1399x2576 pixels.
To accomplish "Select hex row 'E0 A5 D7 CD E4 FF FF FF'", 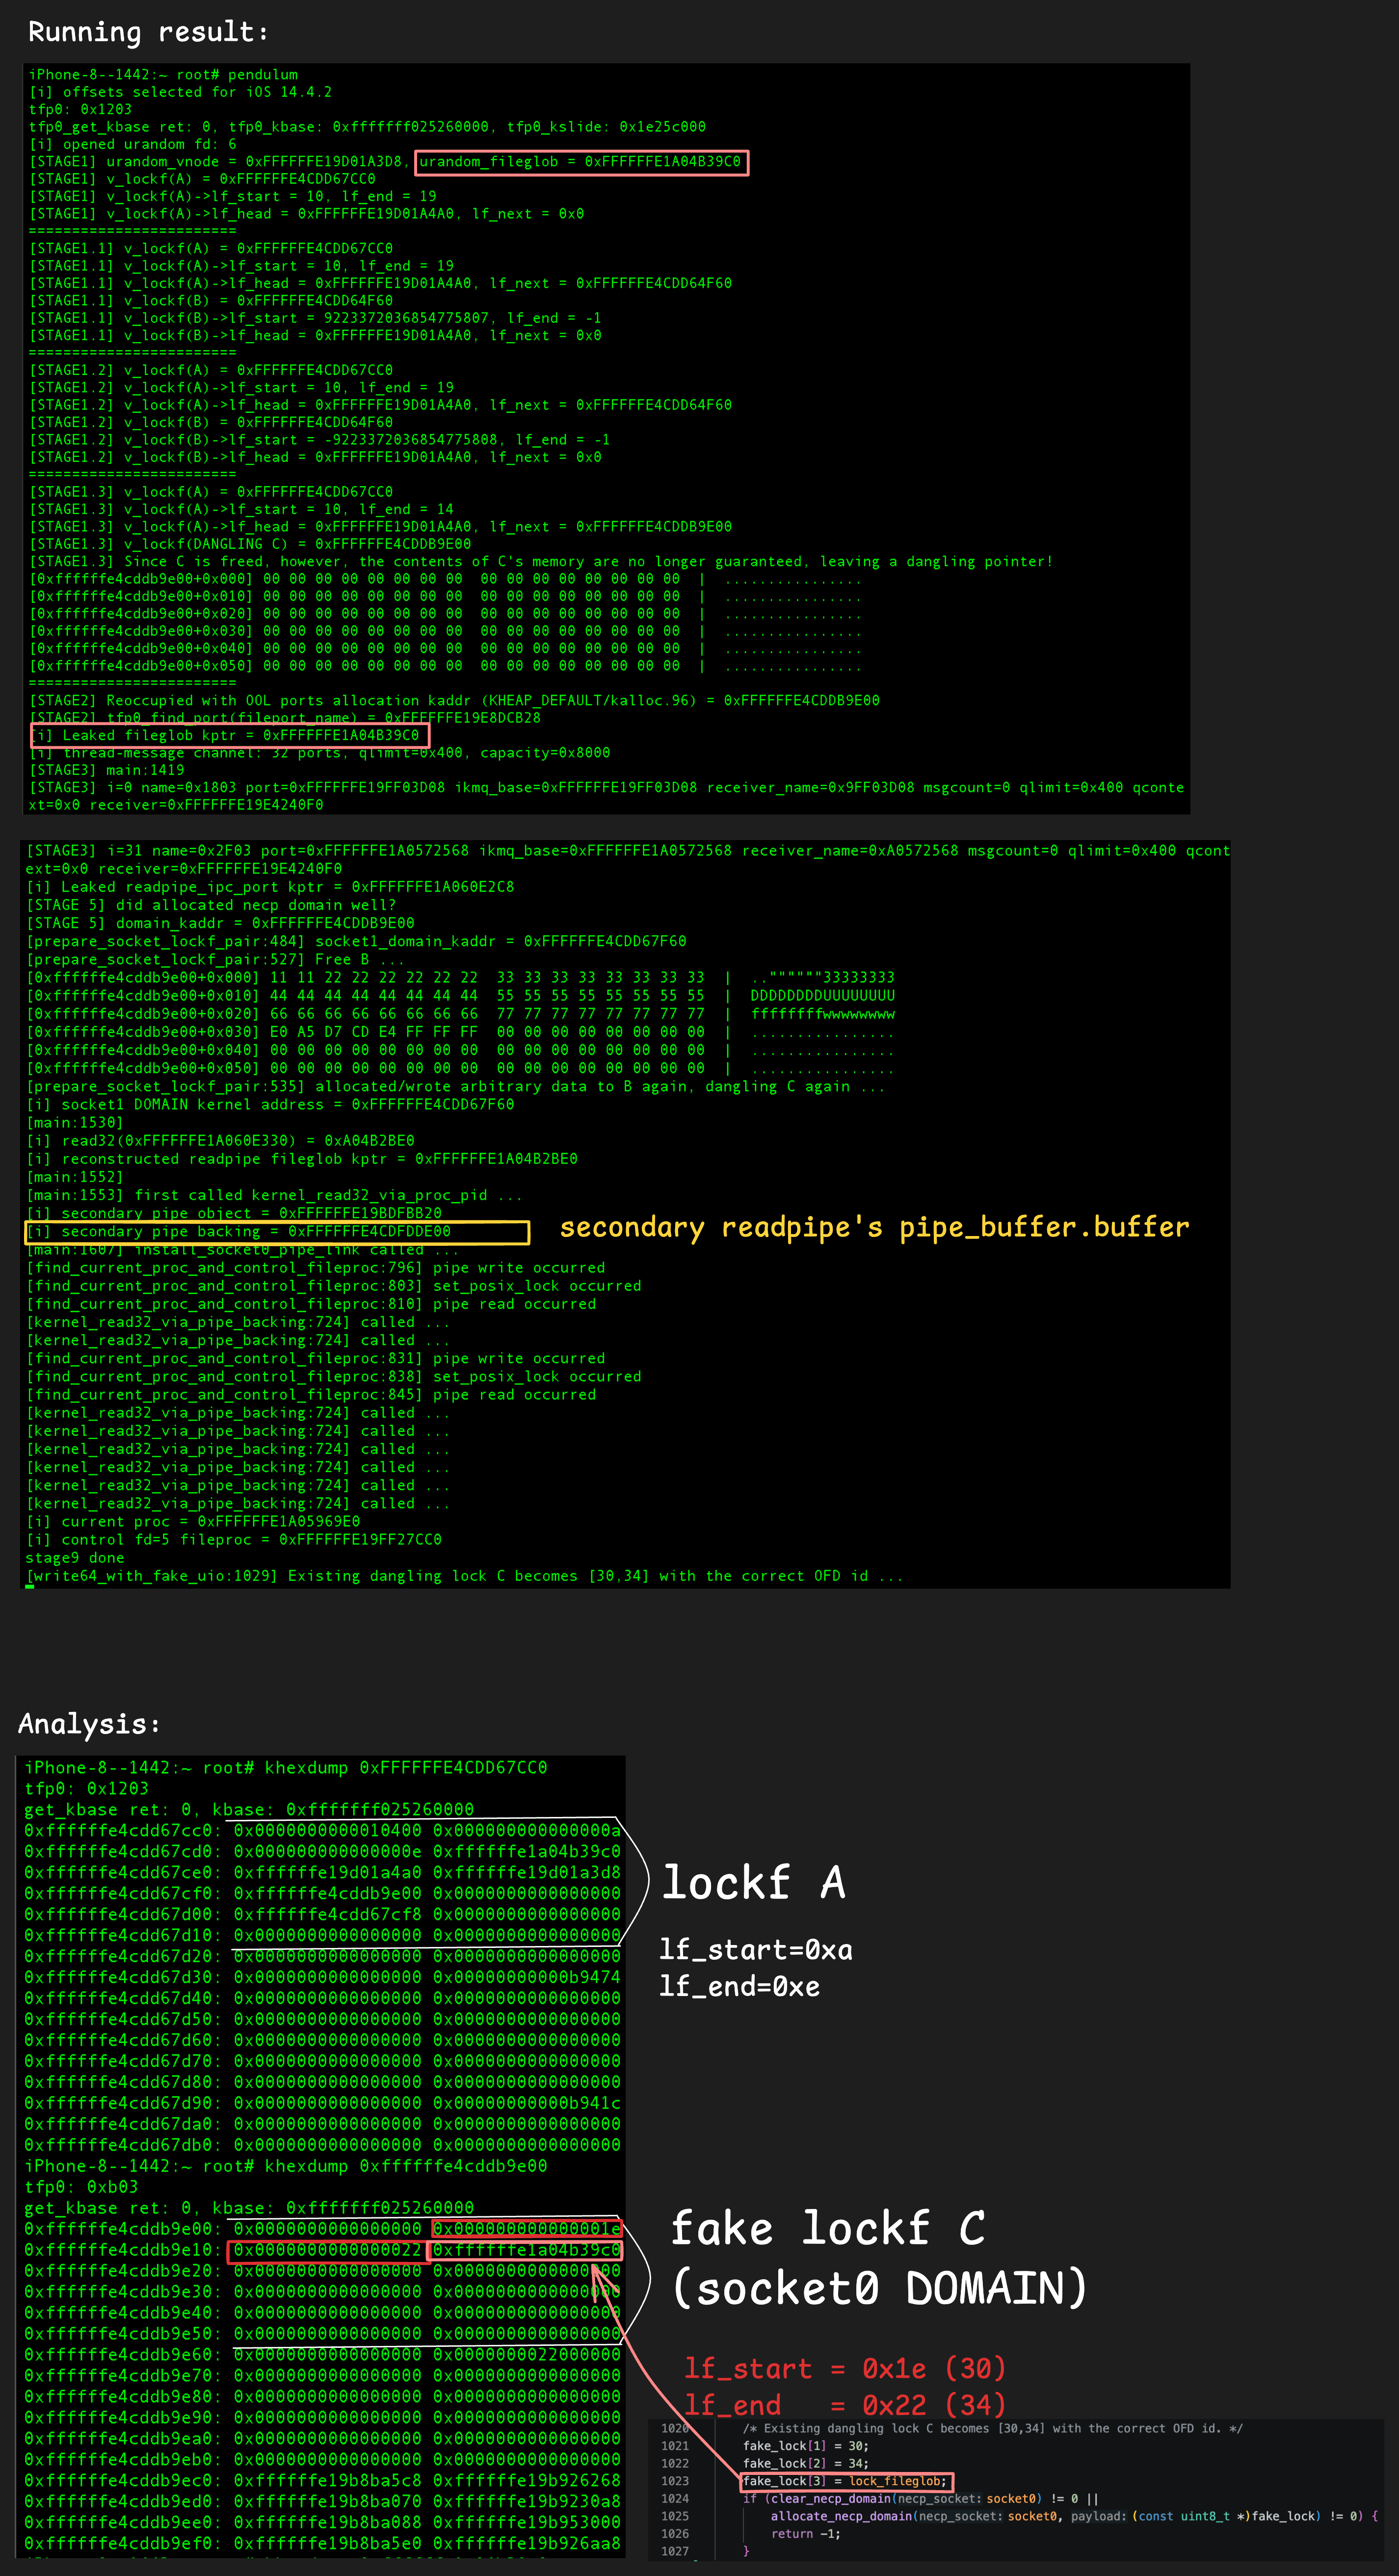I will coord(460,1032).
